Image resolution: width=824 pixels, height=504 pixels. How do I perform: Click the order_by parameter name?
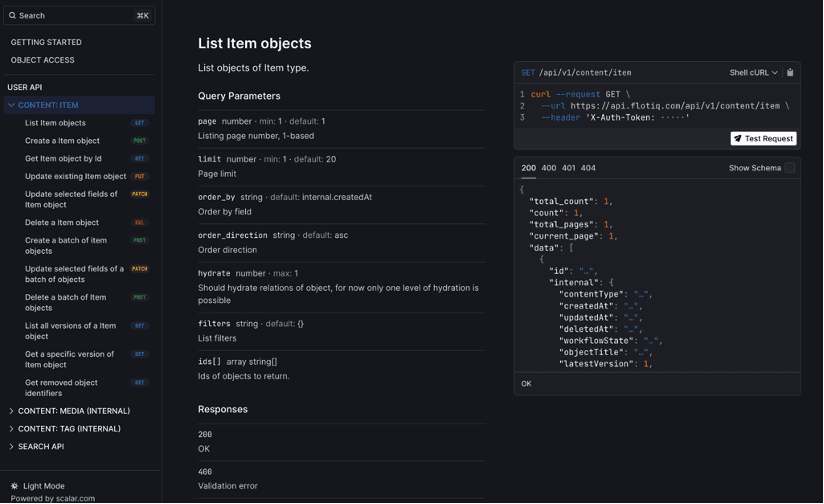[217, 197]
